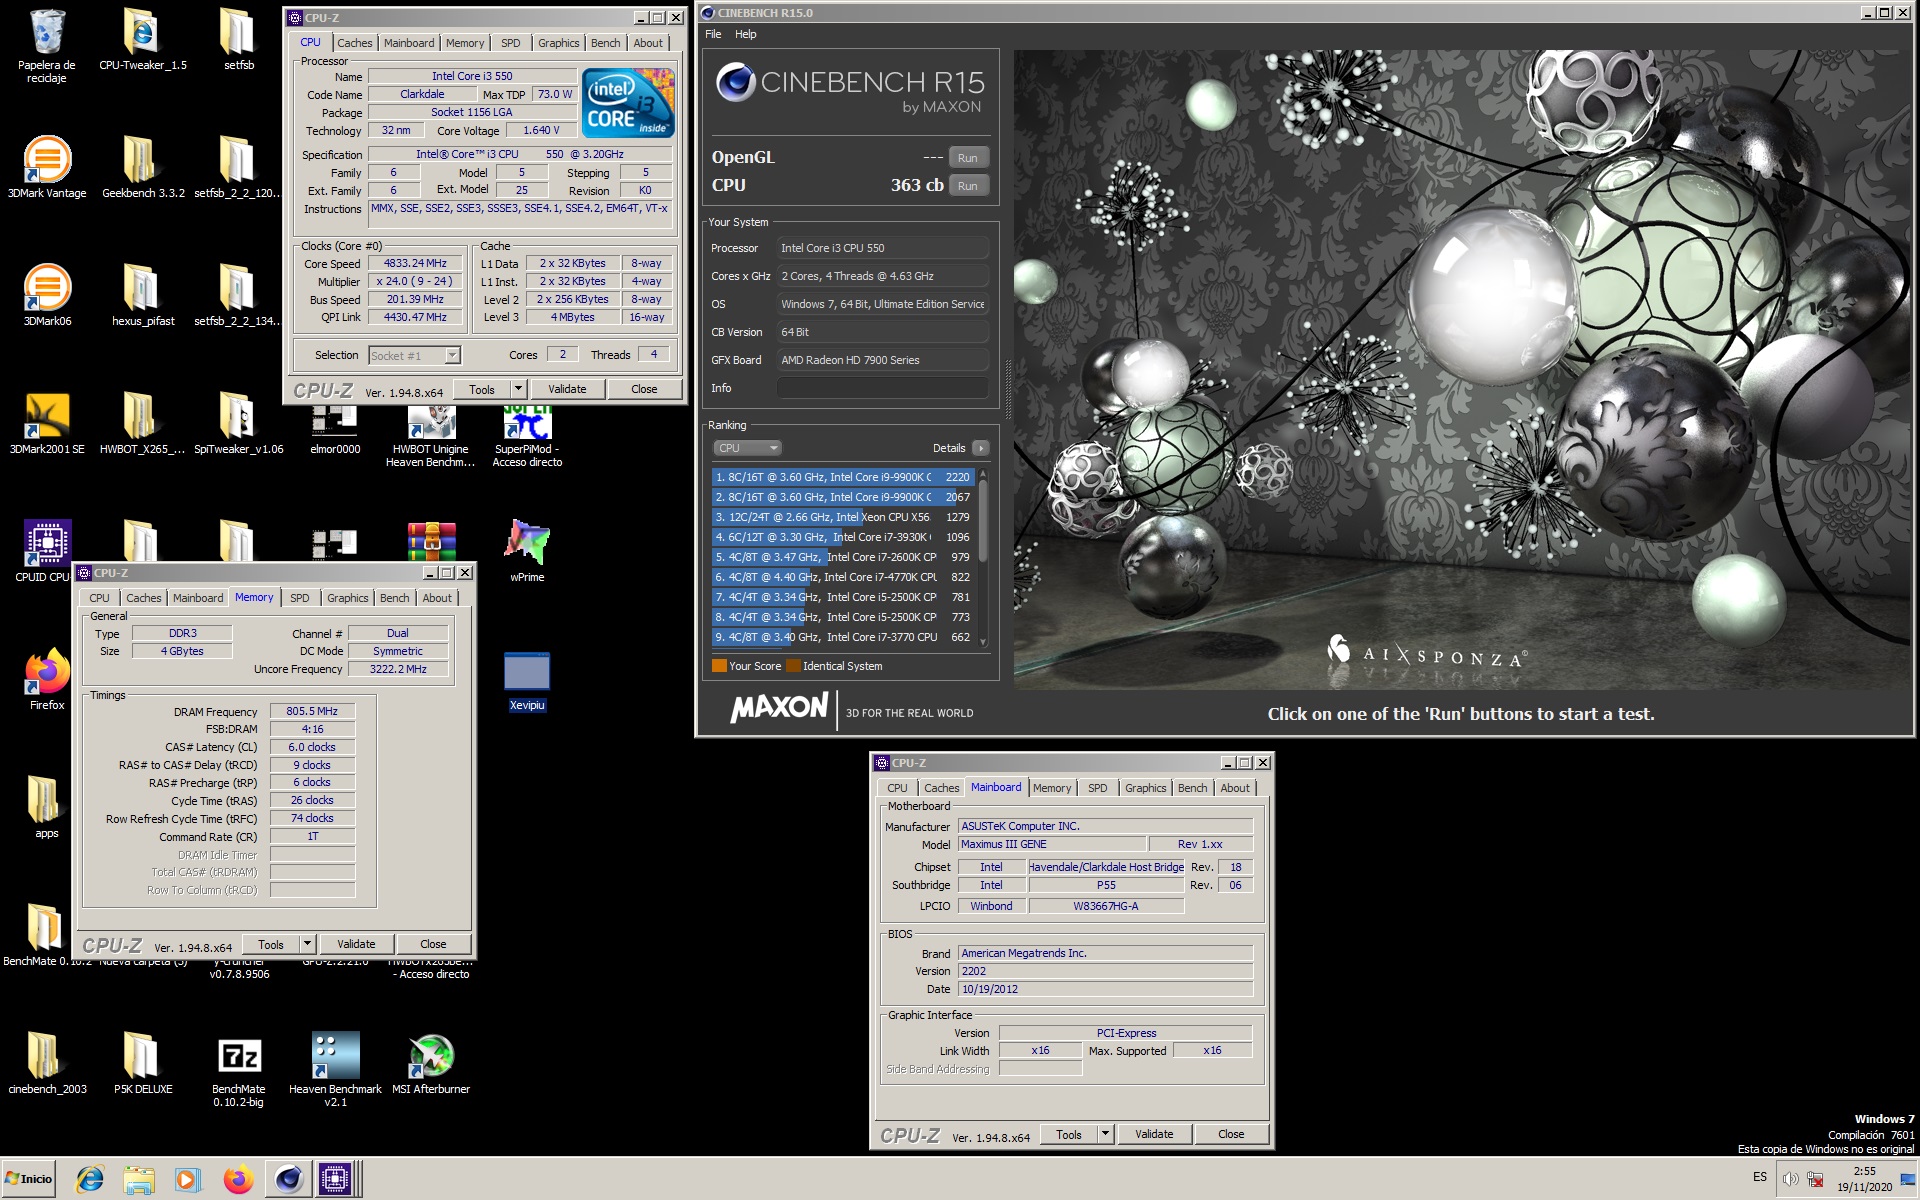Launch wPrime desktop icon
This screenshot has height=1200, width=1920.
pyautogui.click(x=527, y=551)
